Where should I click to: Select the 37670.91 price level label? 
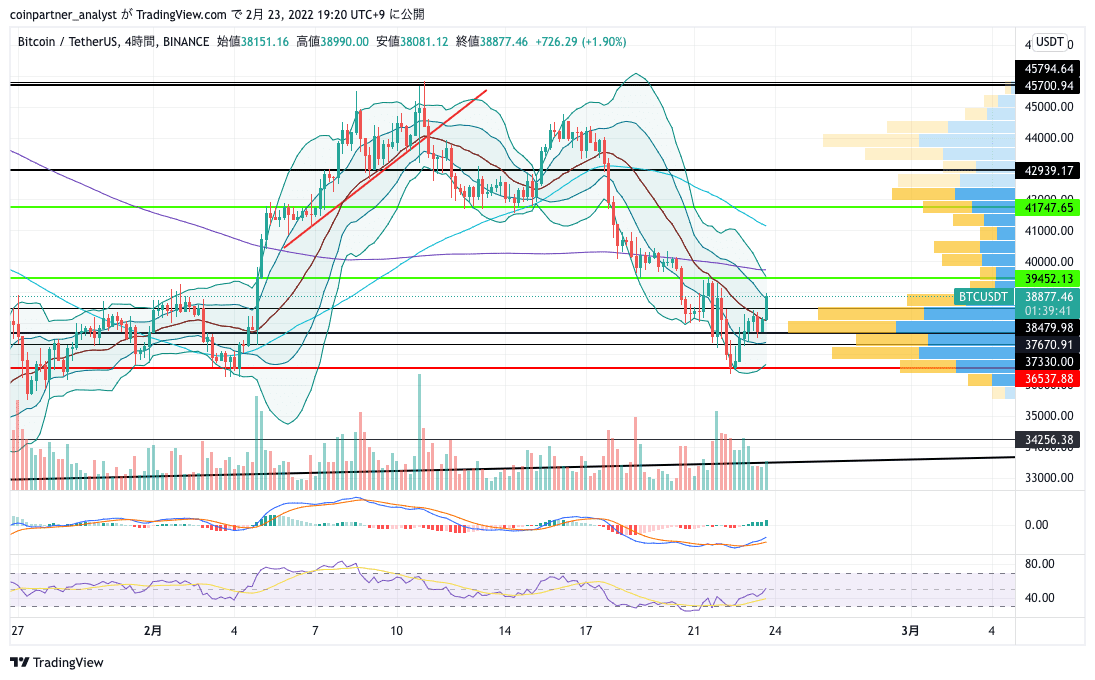[1048, 344]
